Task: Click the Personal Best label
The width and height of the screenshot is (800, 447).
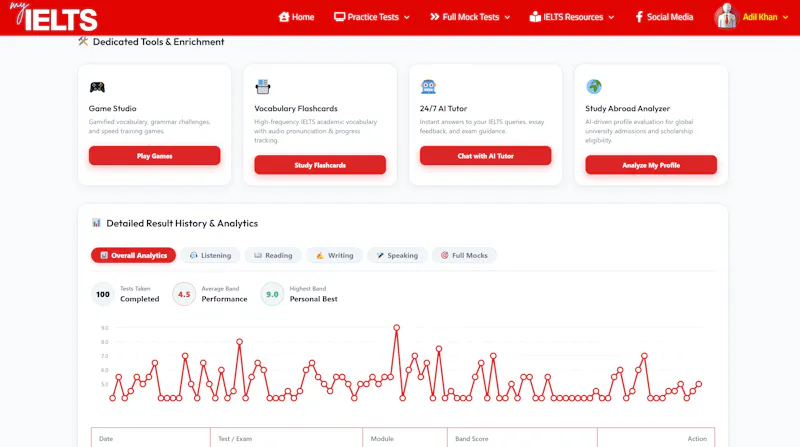Action: (313, 299)
